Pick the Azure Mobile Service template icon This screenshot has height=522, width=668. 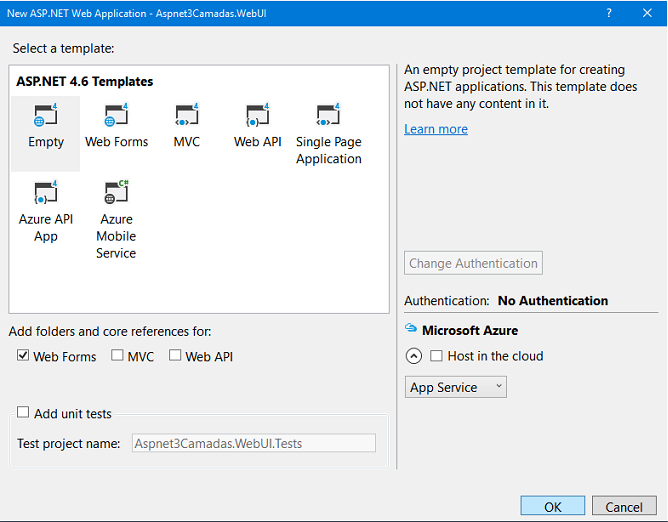116,192
